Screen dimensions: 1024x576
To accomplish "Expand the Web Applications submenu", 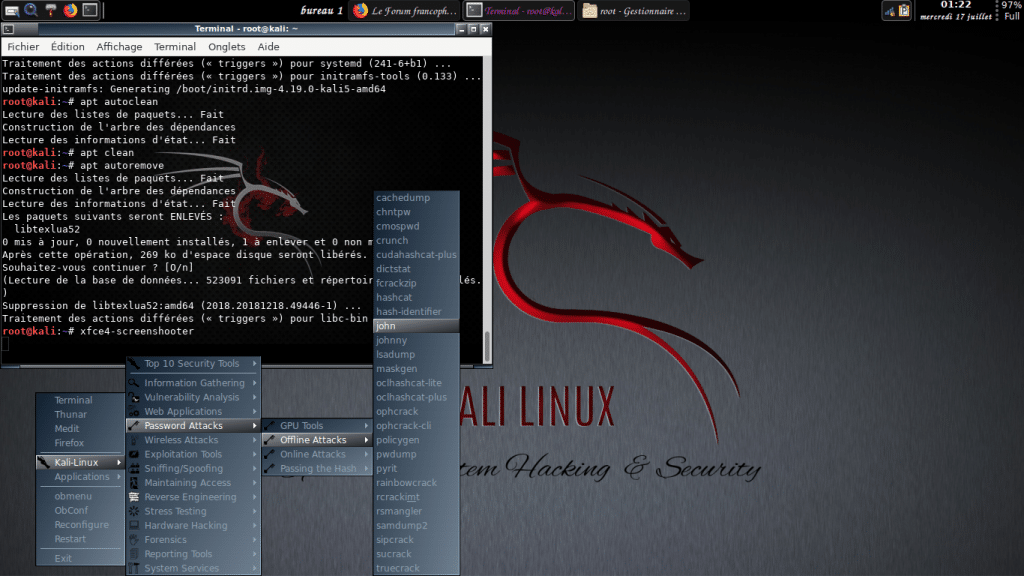I will tap(193, 411).
